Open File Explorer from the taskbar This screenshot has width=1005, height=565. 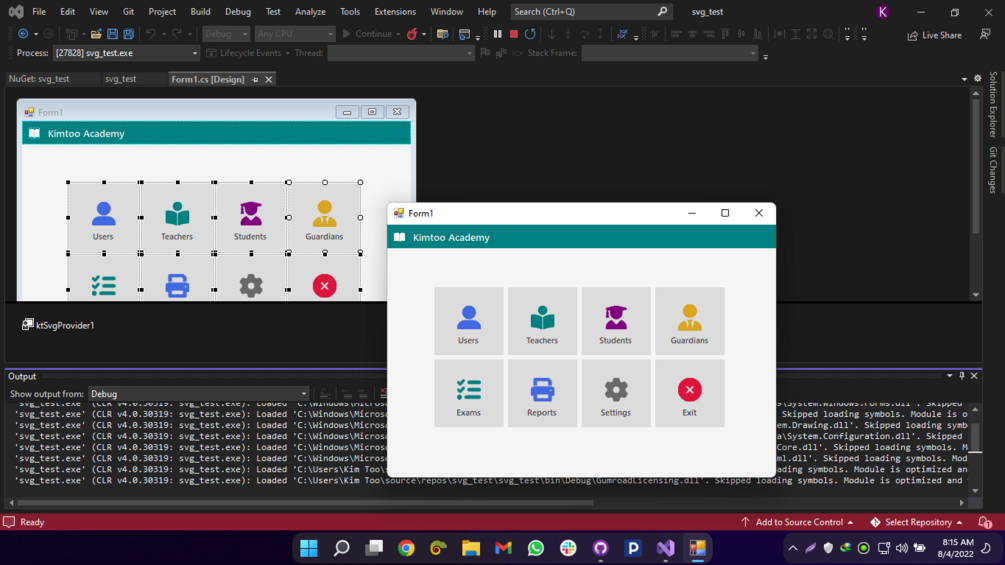click(x=471, y=548)
